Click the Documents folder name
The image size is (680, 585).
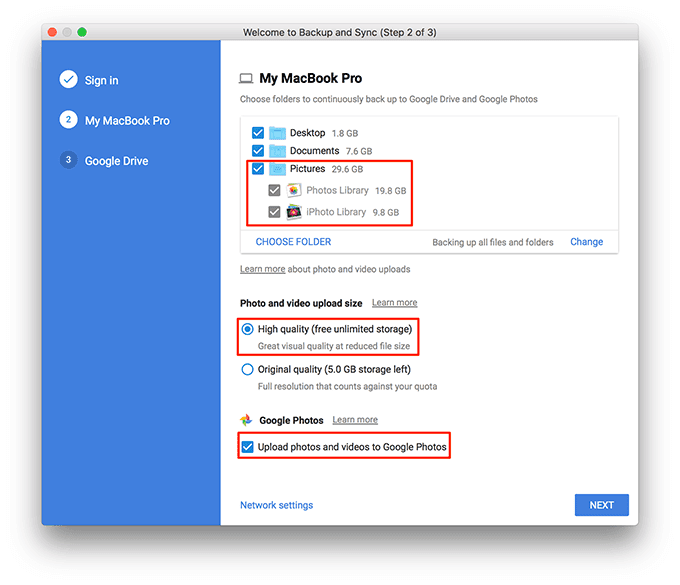click(314, 150)
